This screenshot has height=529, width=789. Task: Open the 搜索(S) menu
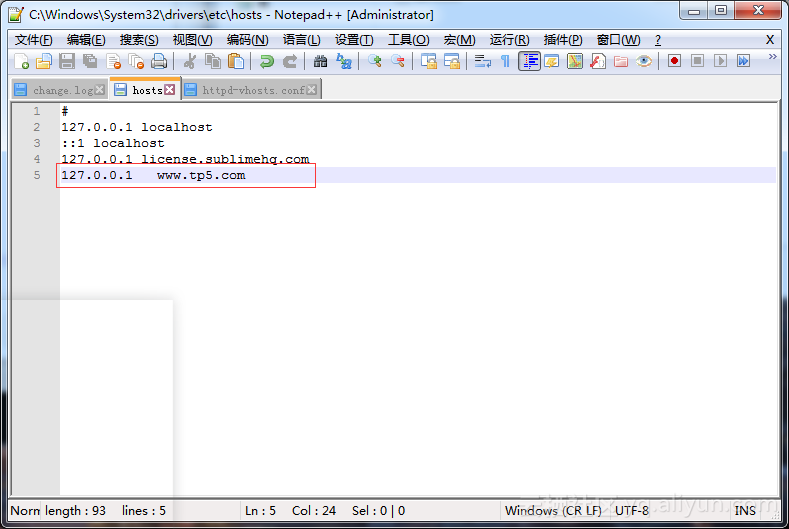(139, 40)
